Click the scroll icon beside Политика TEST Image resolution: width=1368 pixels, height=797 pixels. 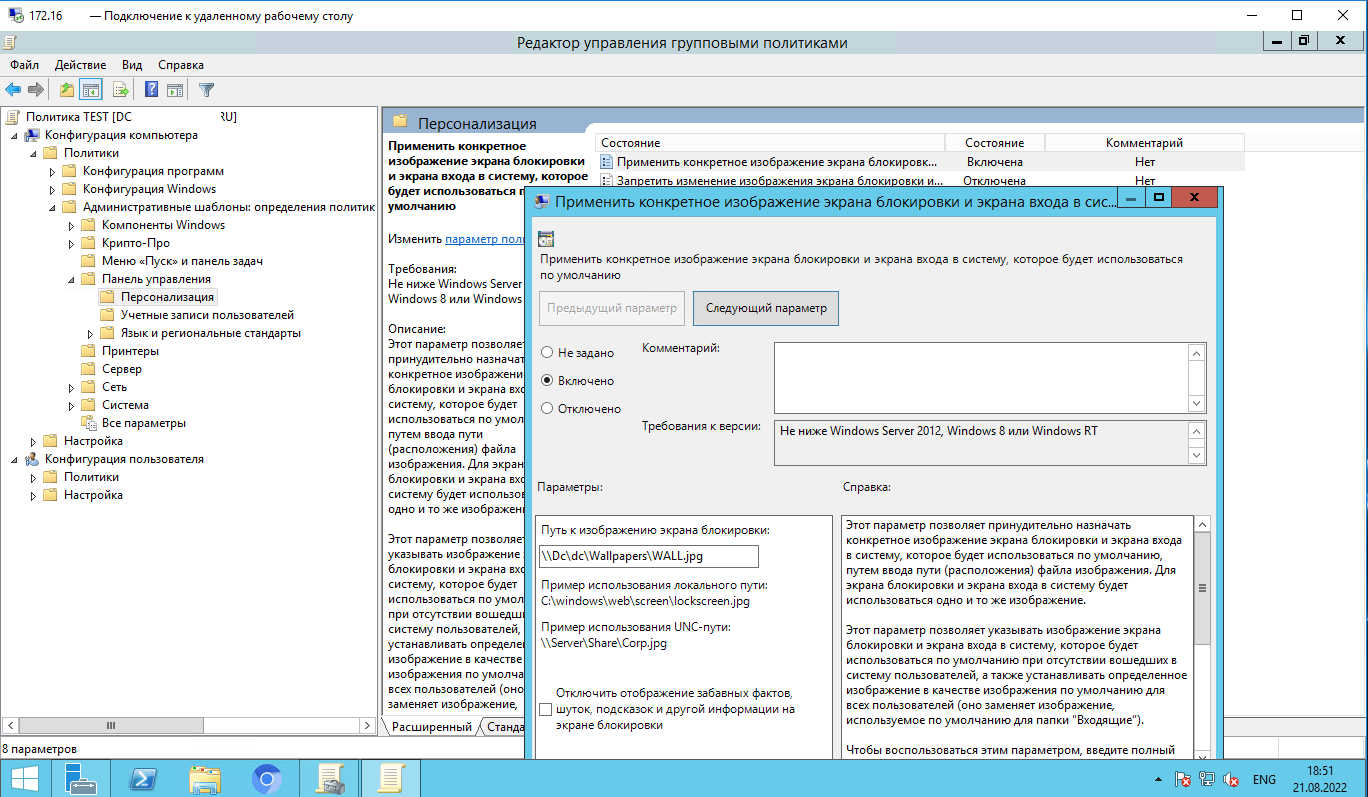pyautogui.click(x=14, y=117)
